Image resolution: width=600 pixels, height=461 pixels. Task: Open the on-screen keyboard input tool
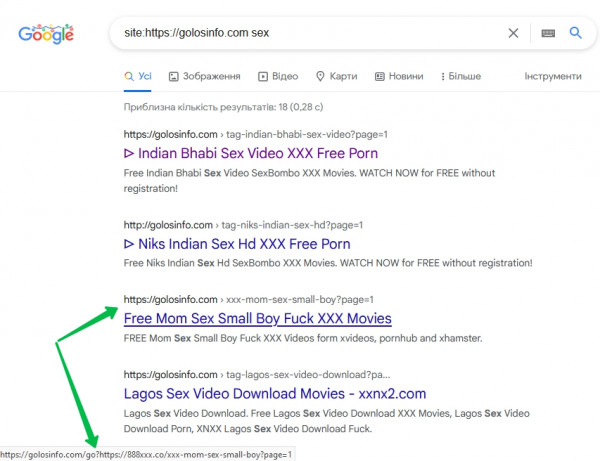click(x=548, y=33)
